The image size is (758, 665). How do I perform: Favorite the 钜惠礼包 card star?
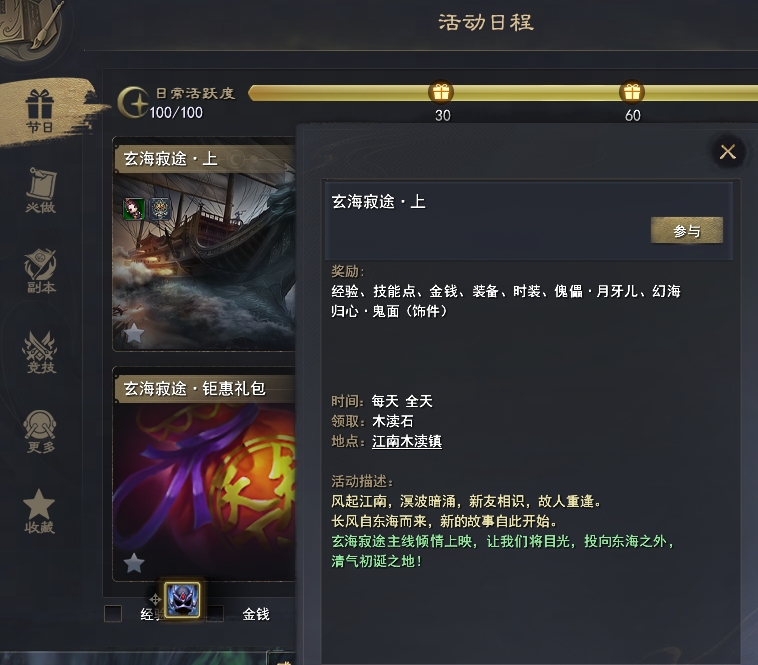[x=134, y=563]
